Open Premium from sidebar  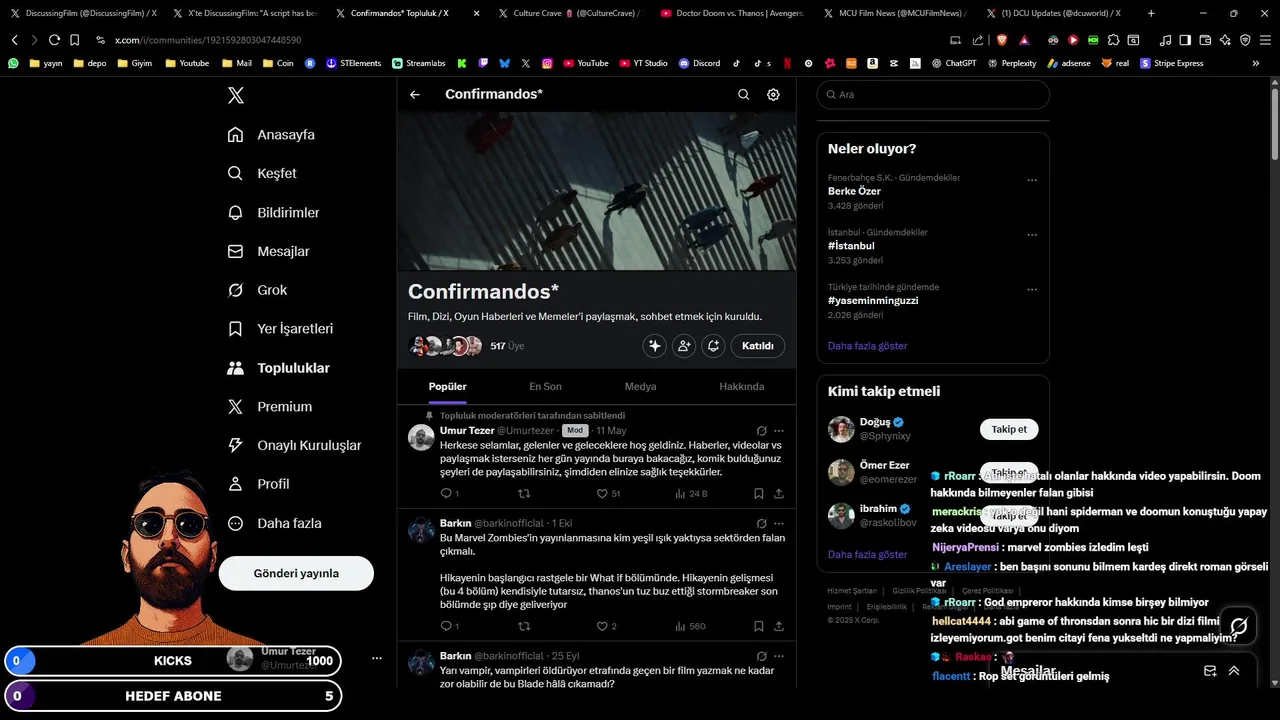269,406
